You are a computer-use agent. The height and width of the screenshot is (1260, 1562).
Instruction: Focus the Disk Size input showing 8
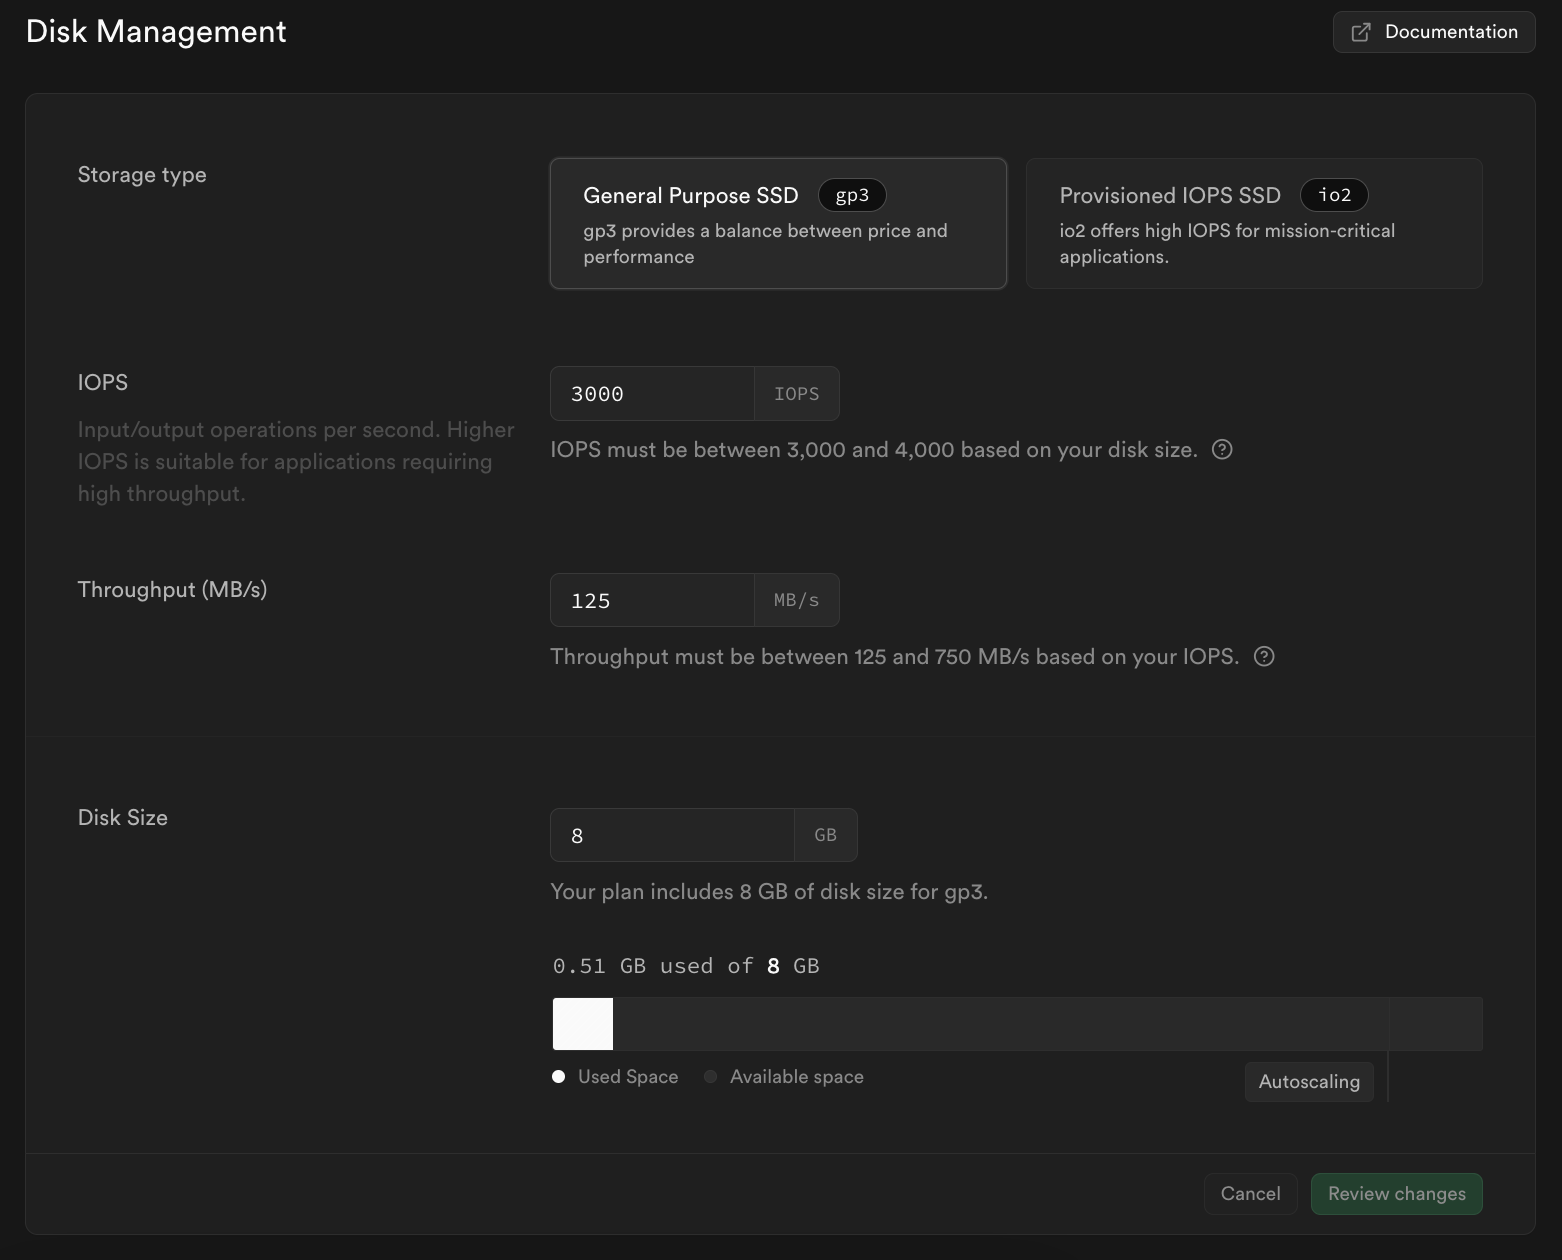point(672,835)
